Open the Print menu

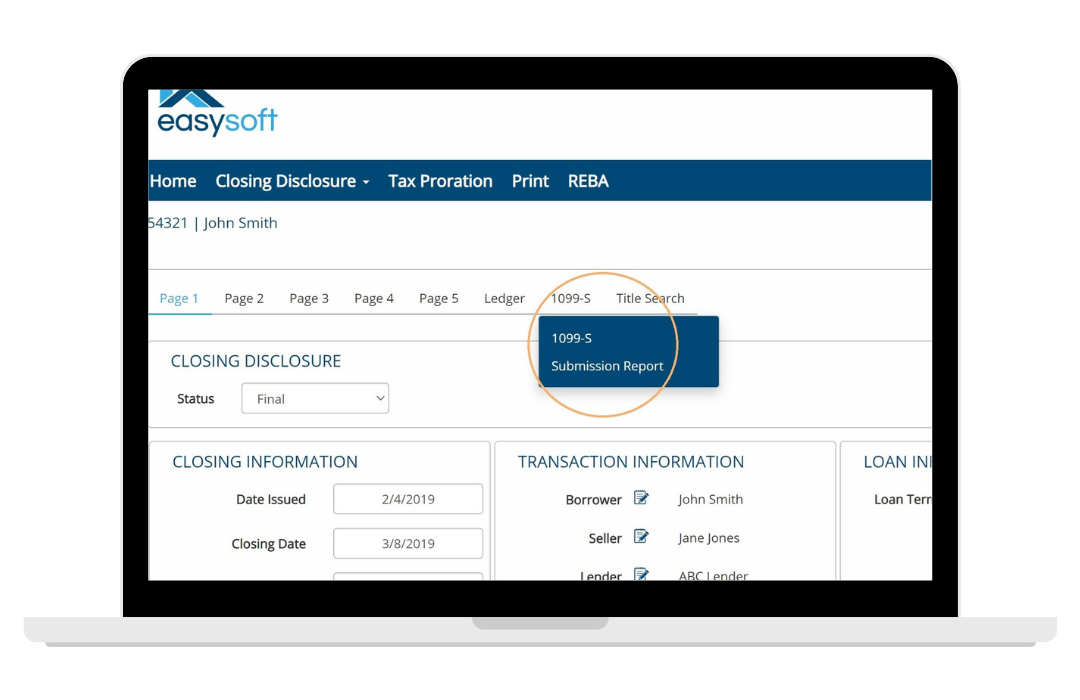point(529,181)
